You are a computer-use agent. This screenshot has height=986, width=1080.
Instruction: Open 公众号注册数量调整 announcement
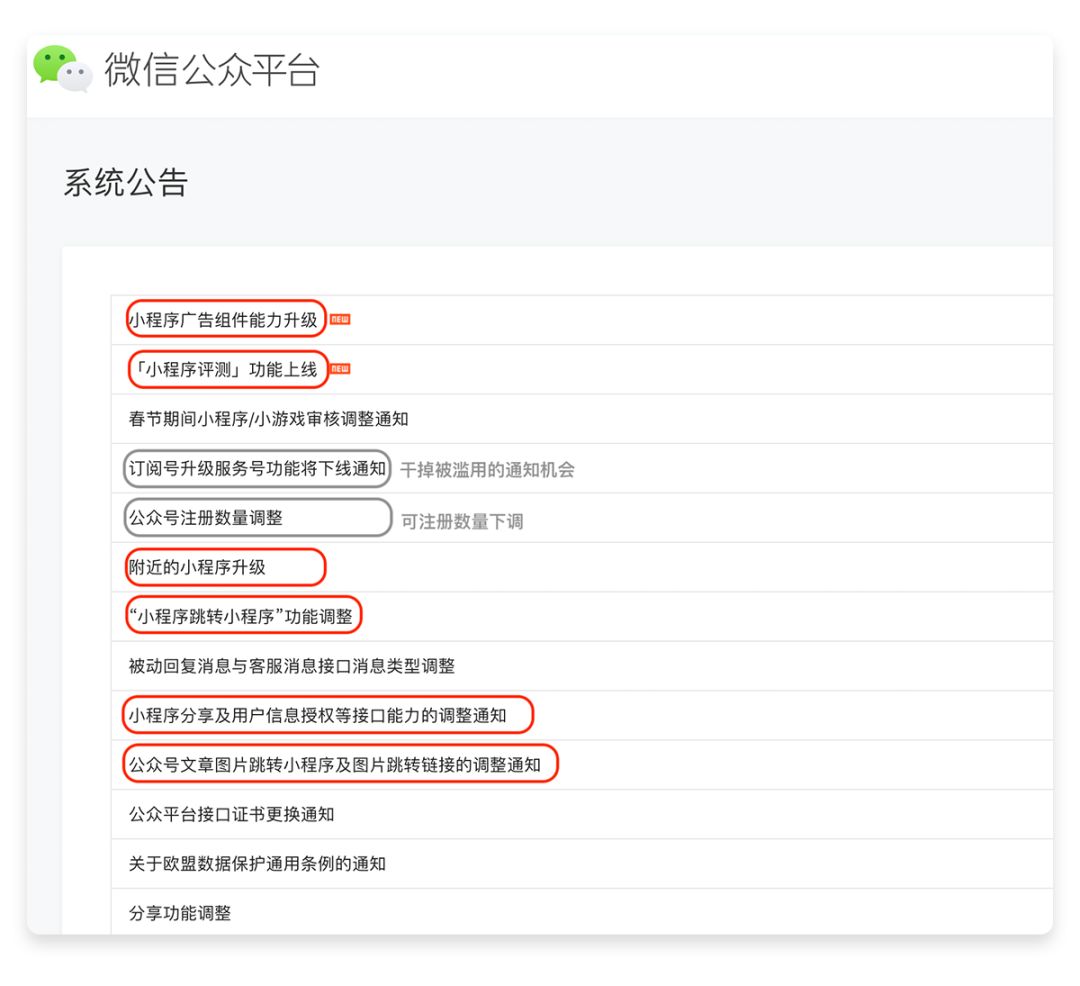click(206, 518)
